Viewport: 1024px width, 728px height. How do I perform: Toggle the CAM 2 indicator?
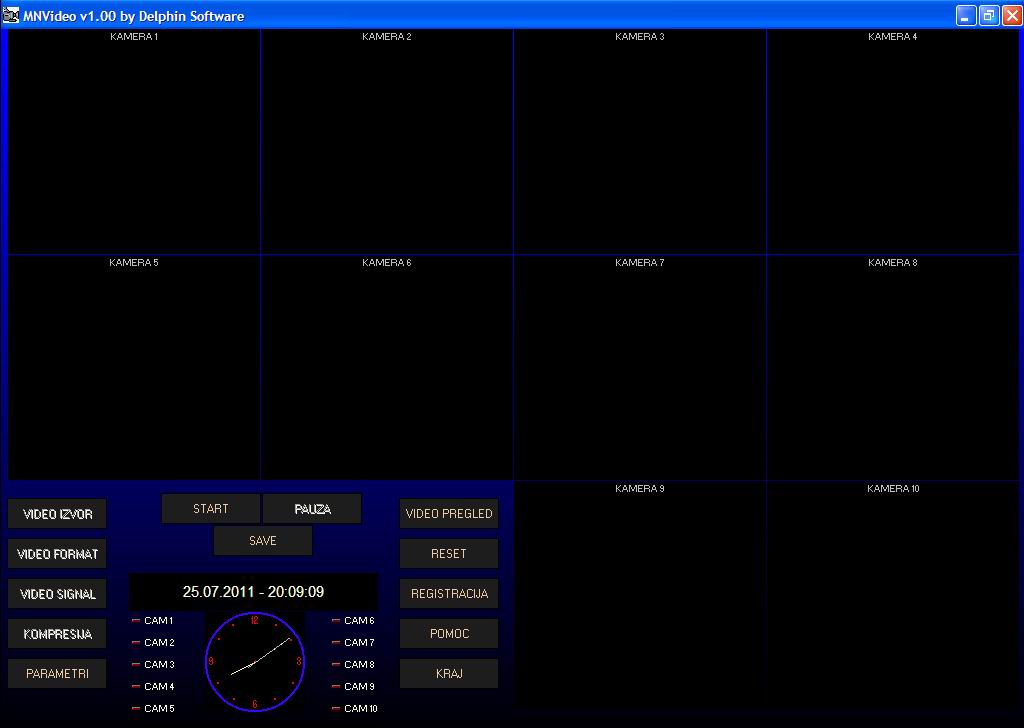click(x=153, y=642)
